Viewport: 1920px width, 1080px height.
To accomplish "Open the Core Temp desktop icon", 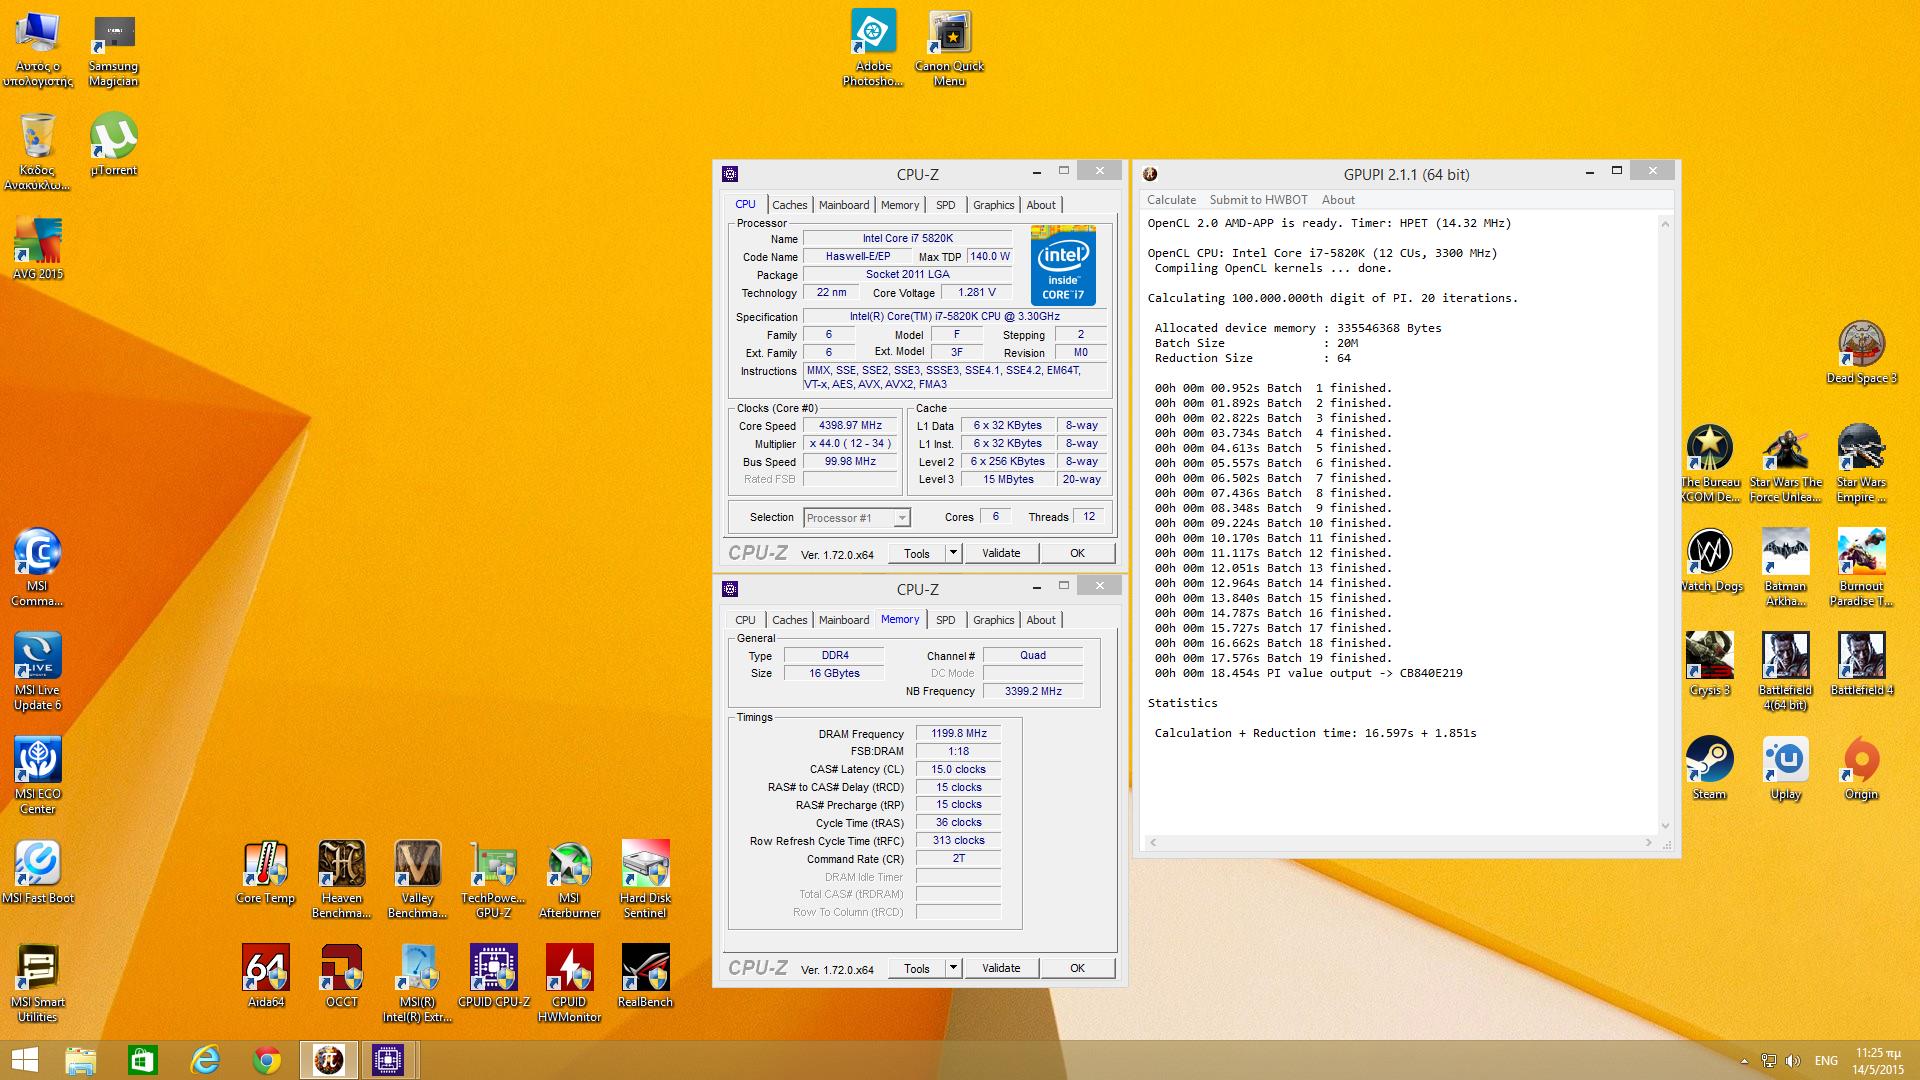I will click(265, 872).
